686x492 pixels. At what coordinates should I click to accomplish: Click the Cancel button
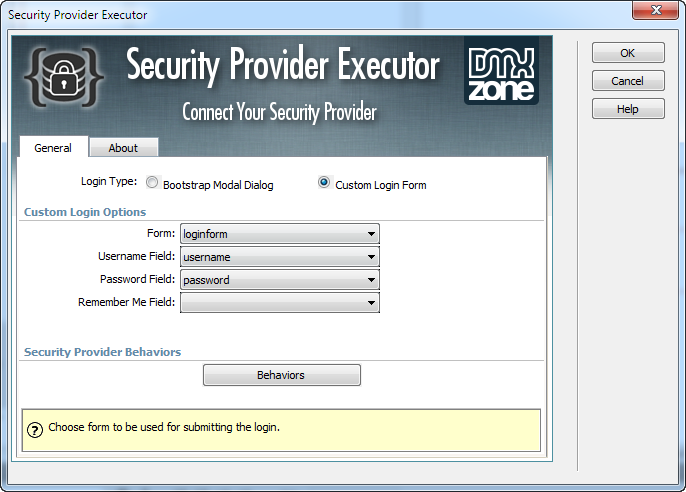point(628,81)
